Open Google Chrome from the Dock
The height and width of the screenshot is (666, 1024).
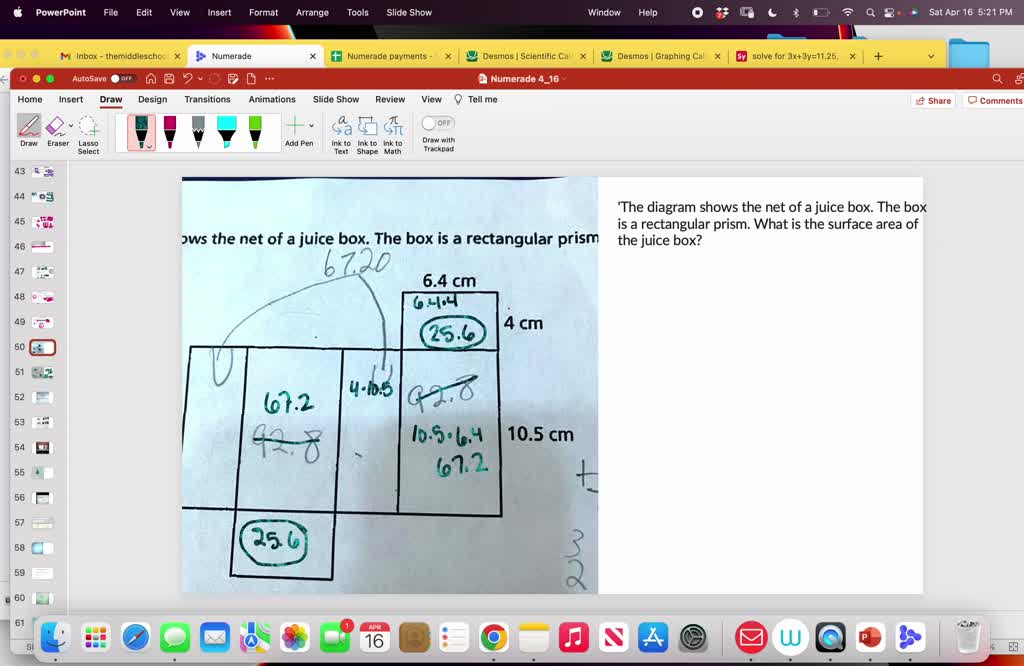(x=492, y=636)
